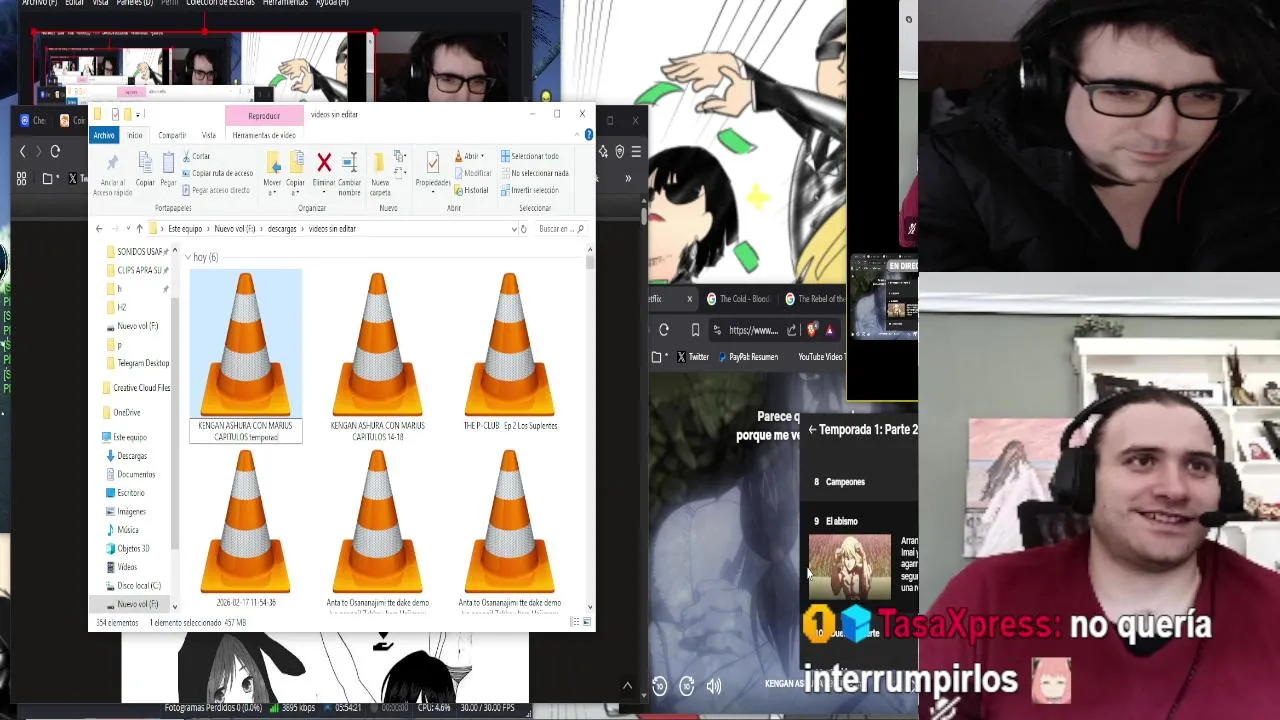Viewport: 1280px width, 720px height.
Task: Click the red Eliminar X icon
Action: [324, 162]
